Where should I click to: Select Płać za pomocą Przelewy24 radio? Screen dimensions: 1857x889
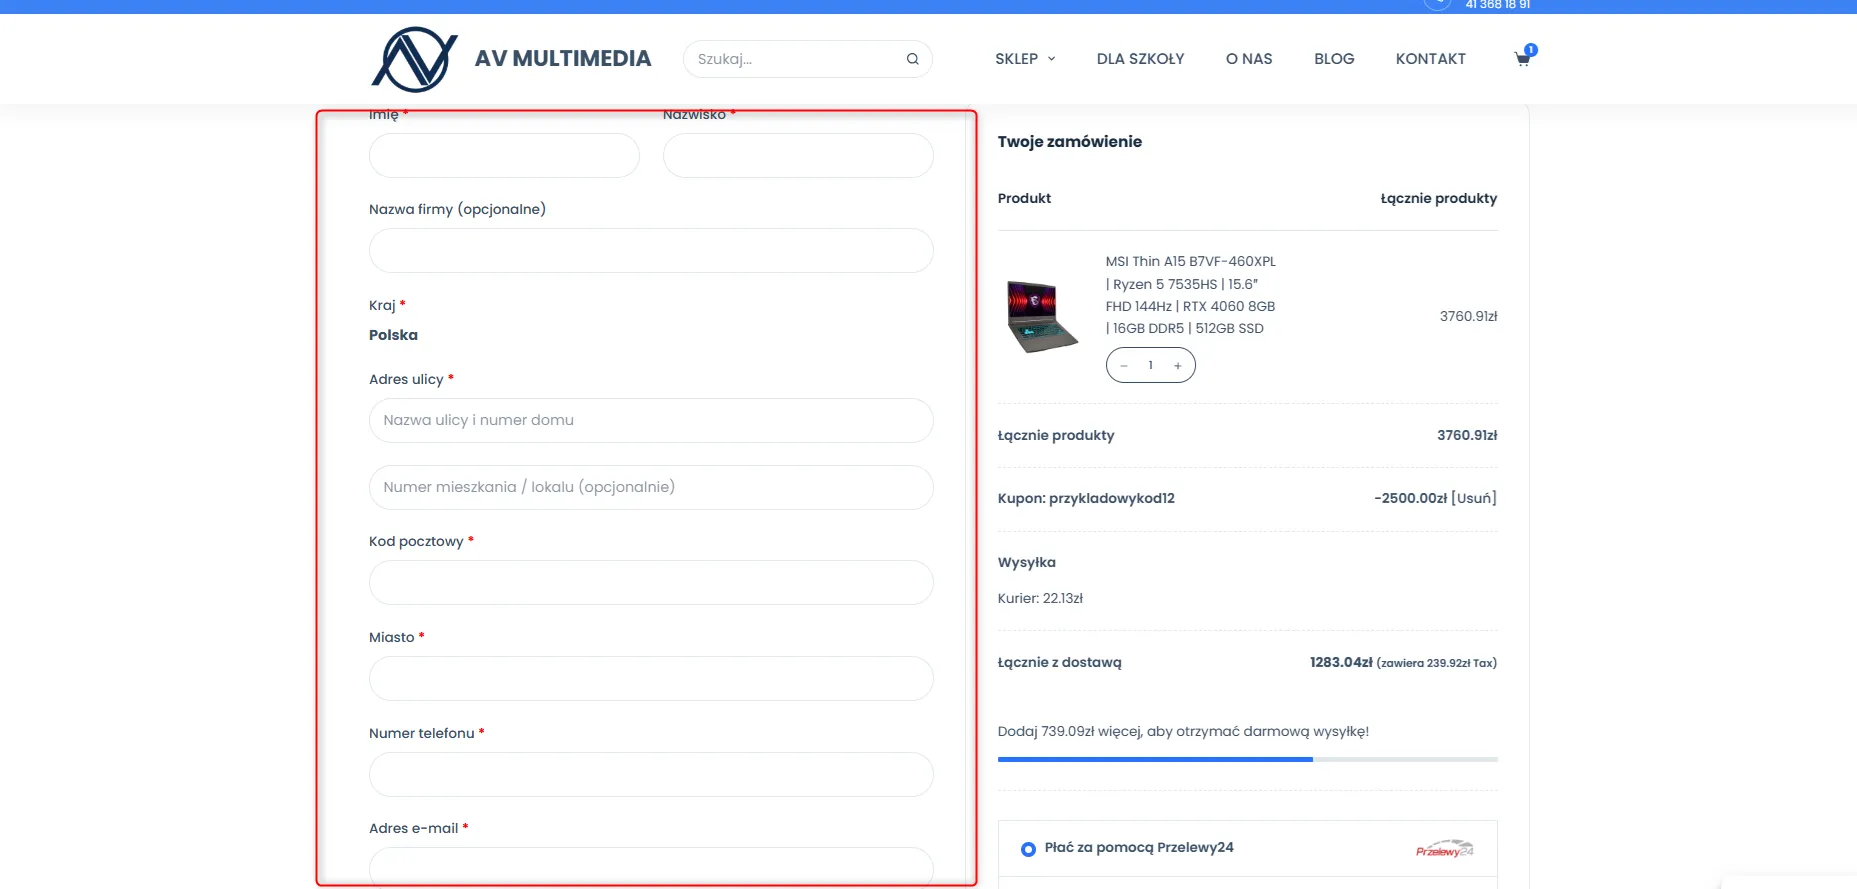coord(1028,849)
